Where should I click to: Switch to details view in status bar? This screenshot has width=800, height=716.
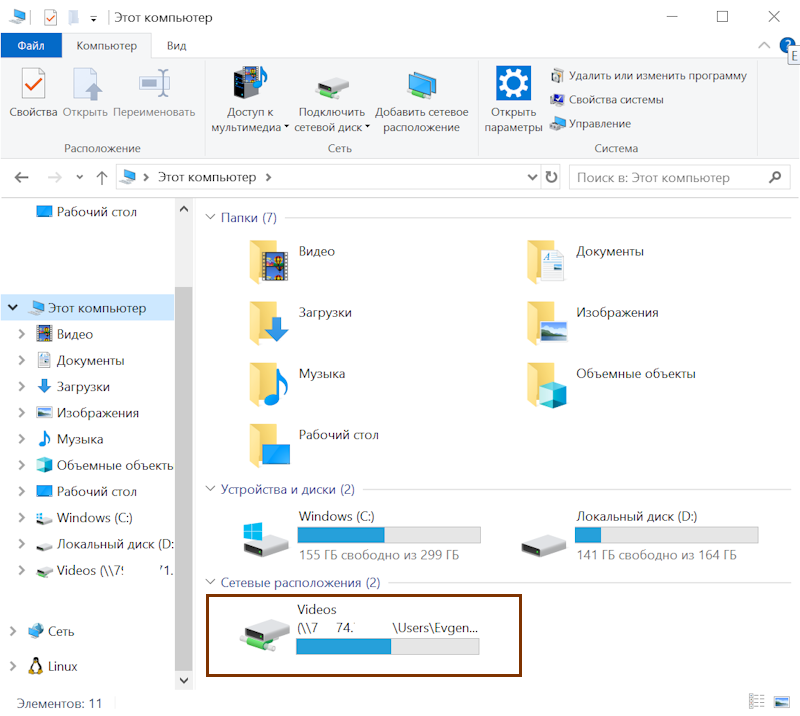coord(758,702)
